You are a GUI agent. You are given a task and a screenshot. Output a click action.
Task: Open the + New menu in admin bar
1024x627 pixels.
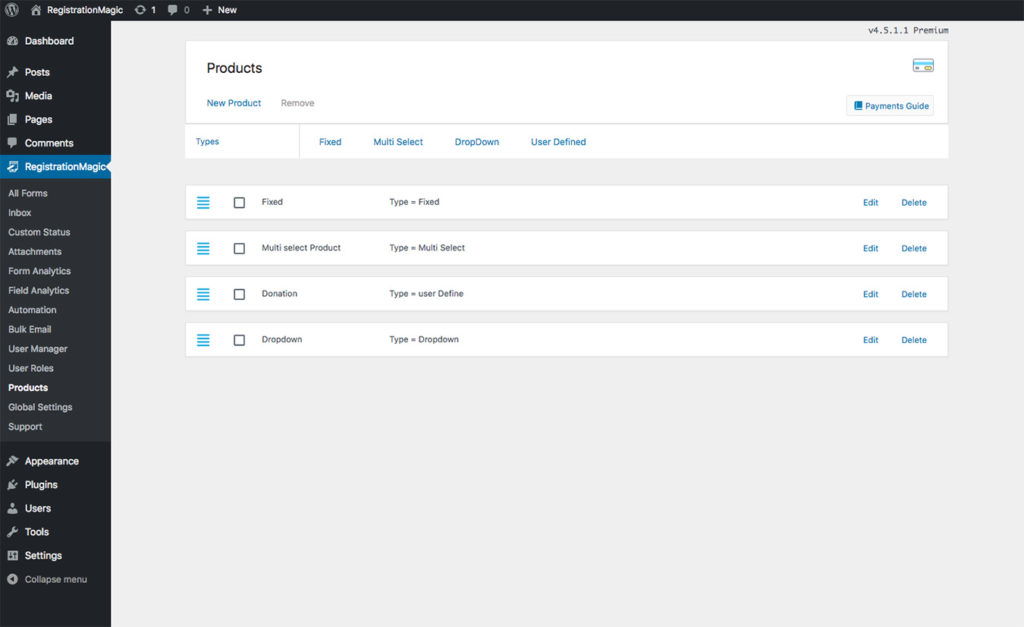[220, 10]
